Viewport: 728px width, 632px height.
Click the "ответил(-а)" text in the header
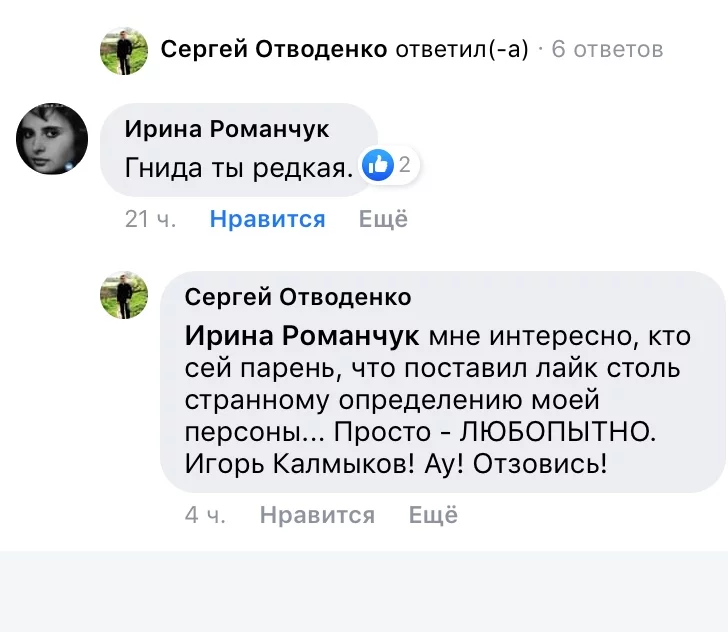point(462,49)
